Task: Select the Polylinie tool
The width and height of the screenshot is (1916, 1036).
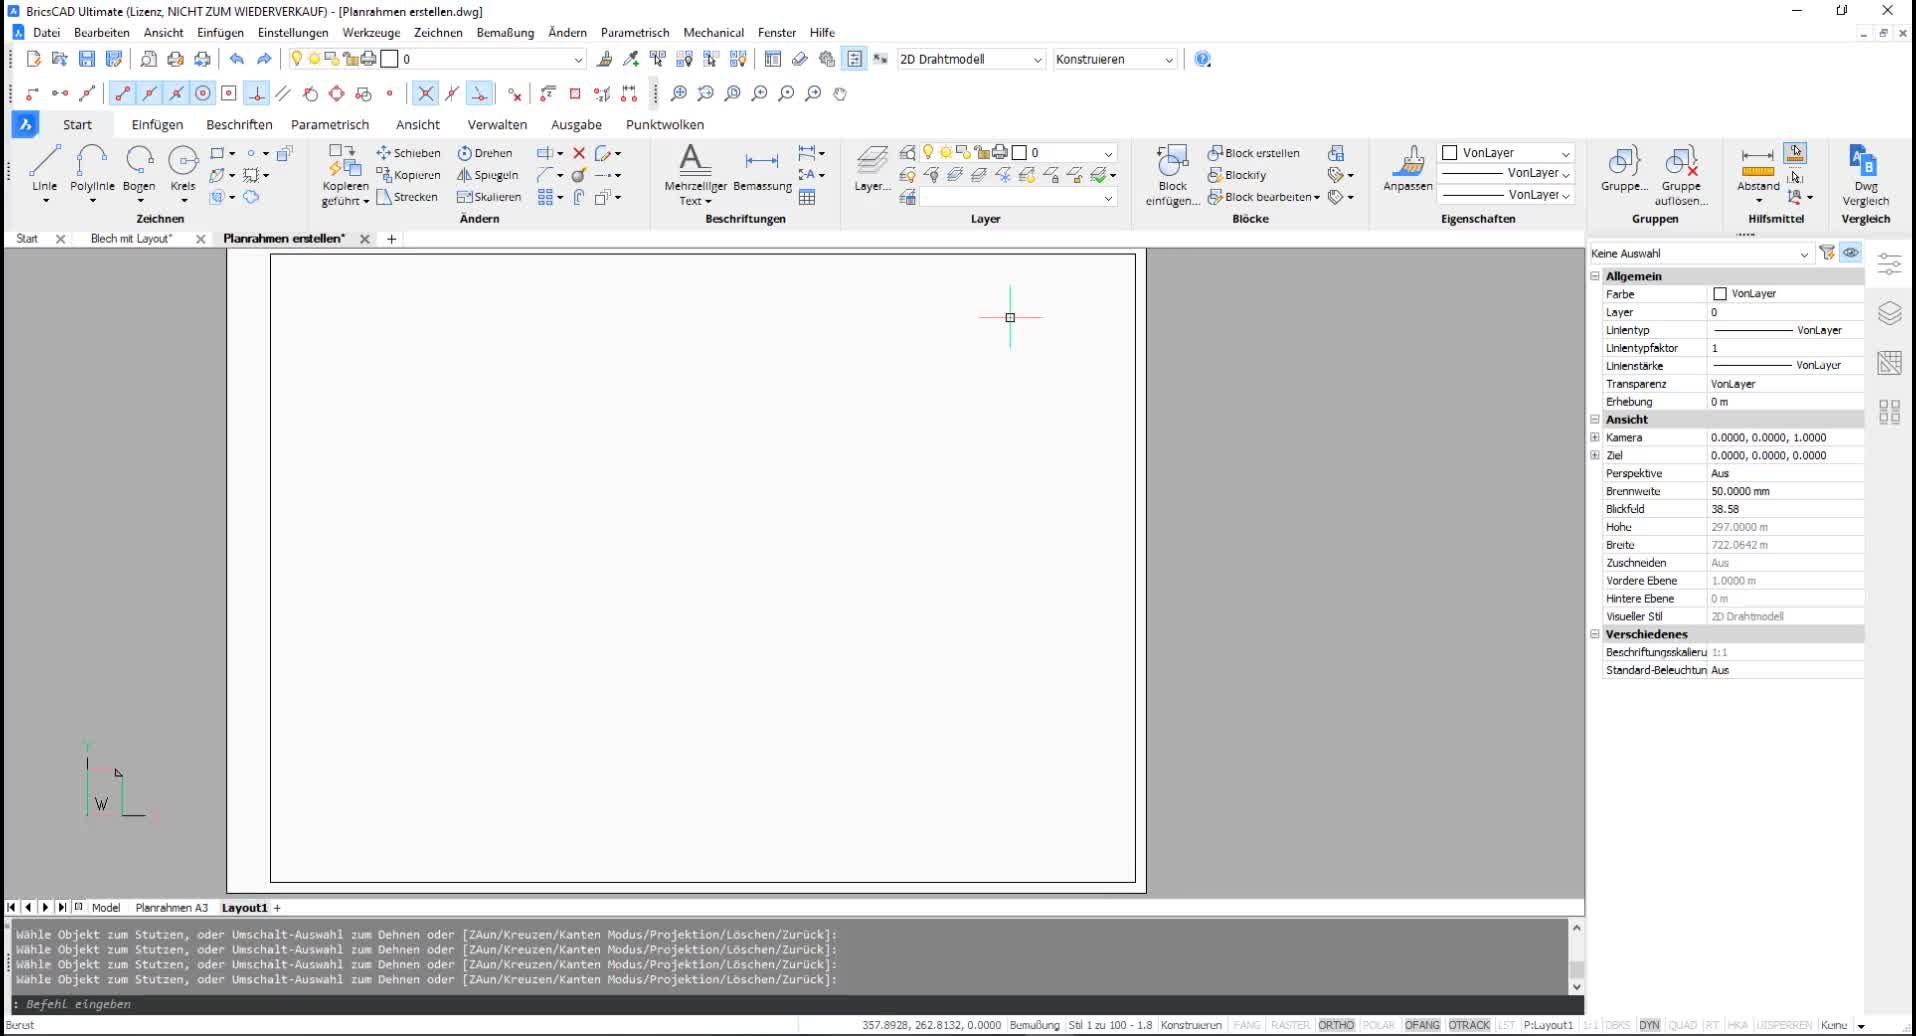Action: click(x=92, y=168)
